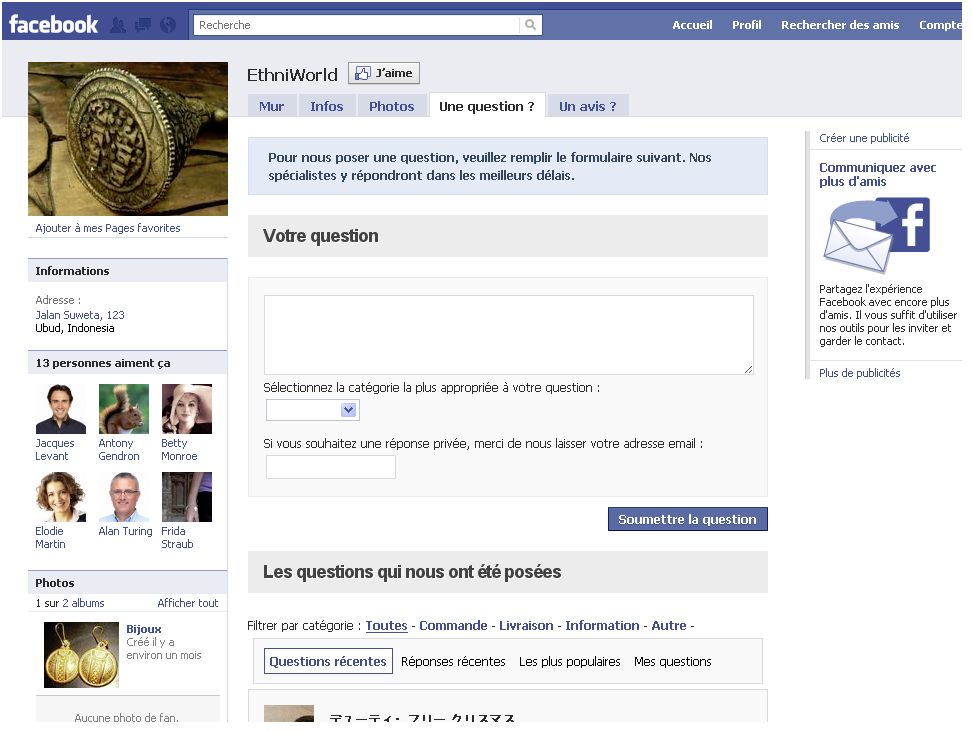
Task: Click Soumettre la question button
Action: 687,519
